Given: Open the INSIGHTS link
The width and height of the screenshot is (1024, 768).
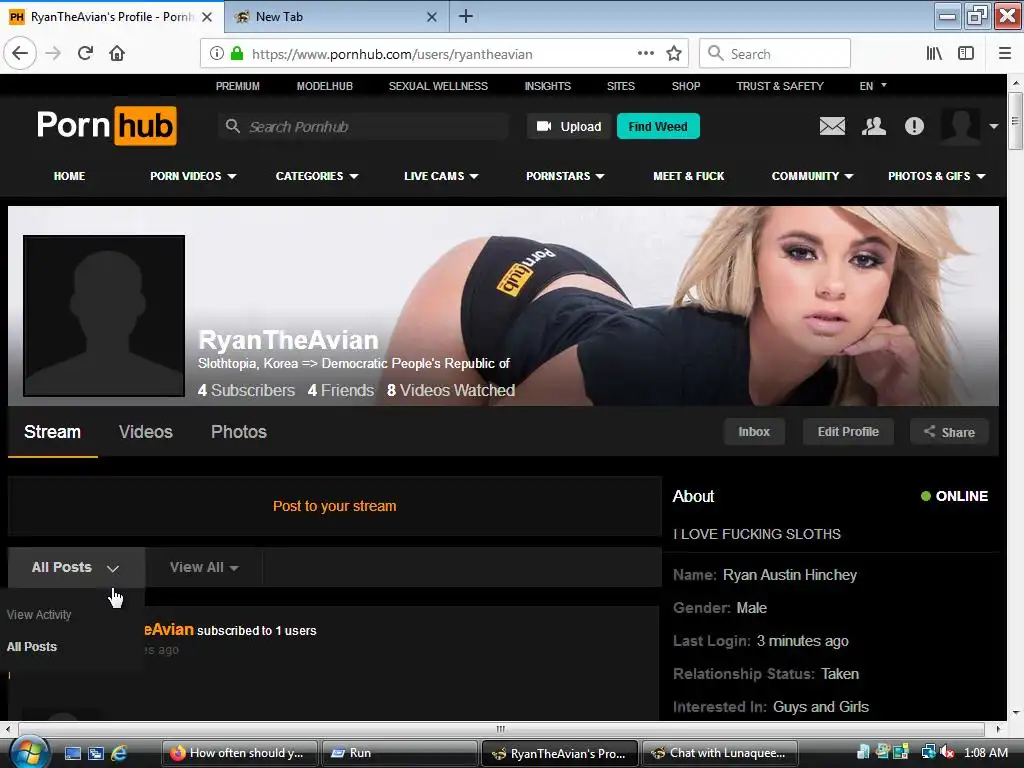Looking at the screenshot, I should coord(547,86).
